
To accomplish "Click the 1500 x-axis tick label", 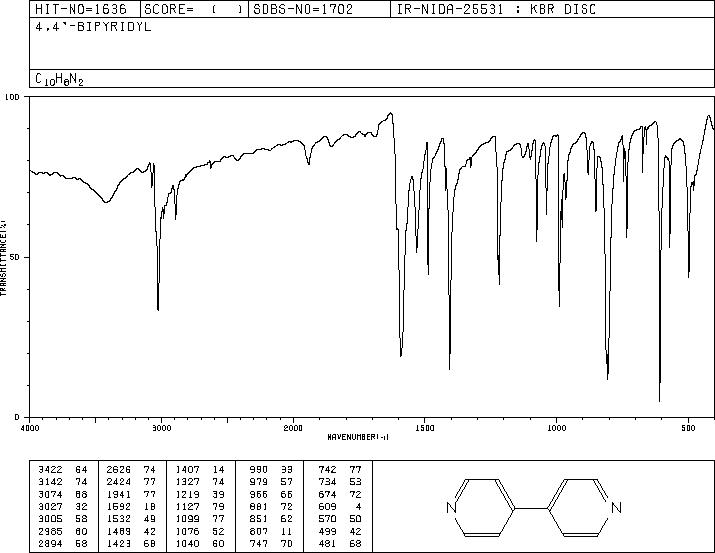I will click(425, 428).
